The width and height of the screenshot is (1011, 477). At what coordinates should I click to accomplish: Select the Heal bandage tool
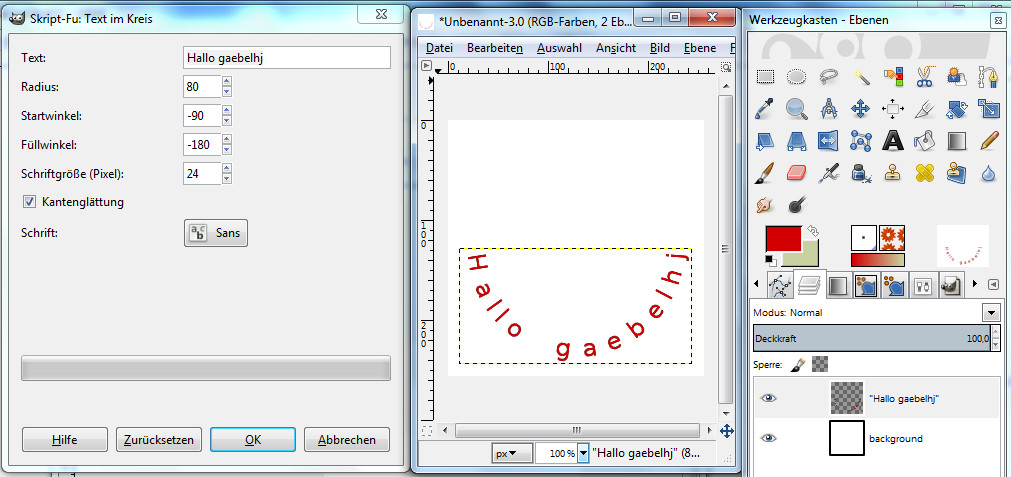[924, 173]
